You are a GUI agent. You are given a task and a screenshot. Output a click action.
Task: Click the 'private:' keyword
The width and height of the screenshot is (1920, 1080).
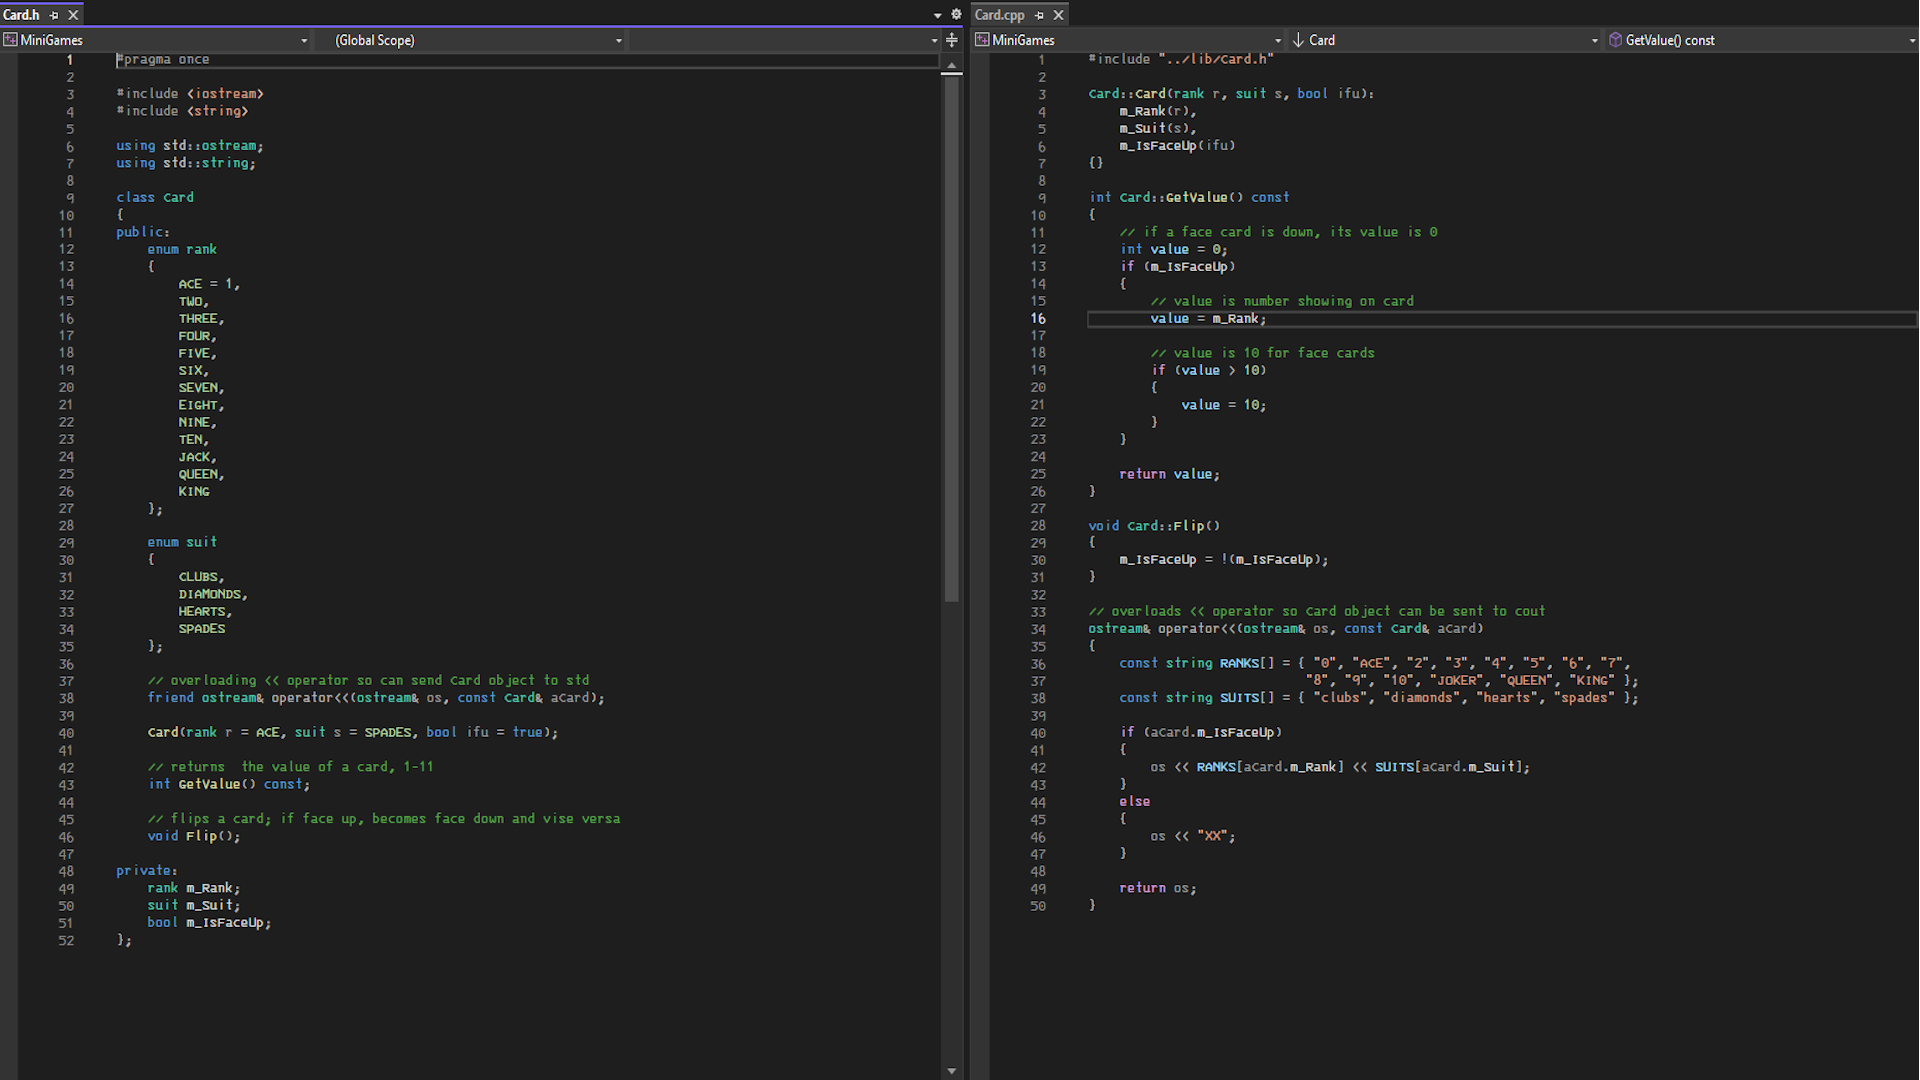(x=147, y=871)
